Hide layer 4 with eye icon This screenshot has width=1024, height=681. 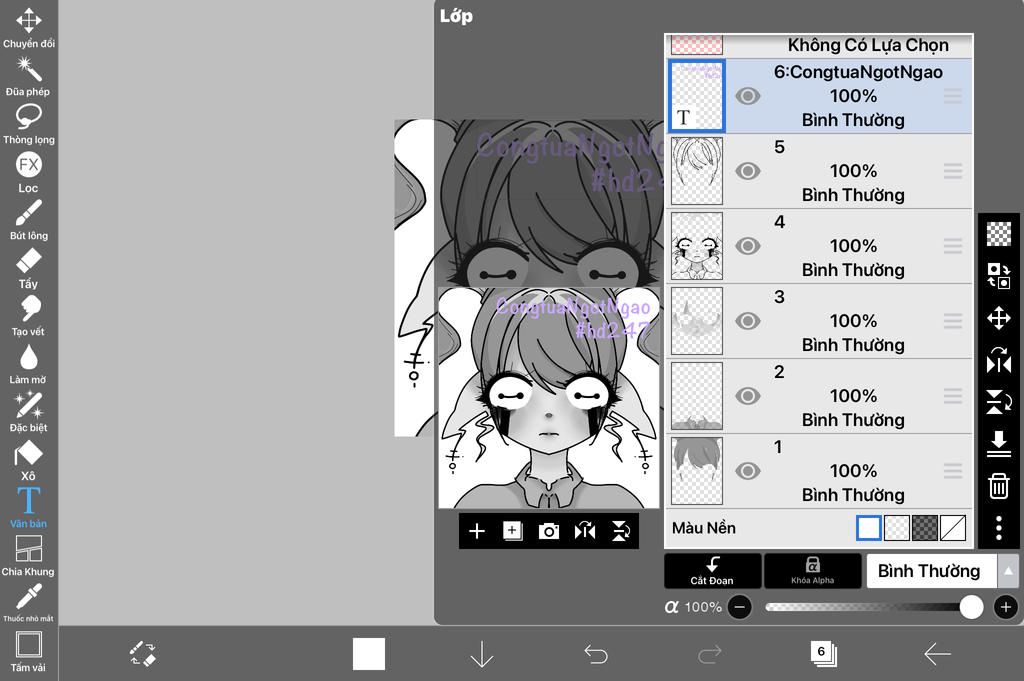click(748, 246)
